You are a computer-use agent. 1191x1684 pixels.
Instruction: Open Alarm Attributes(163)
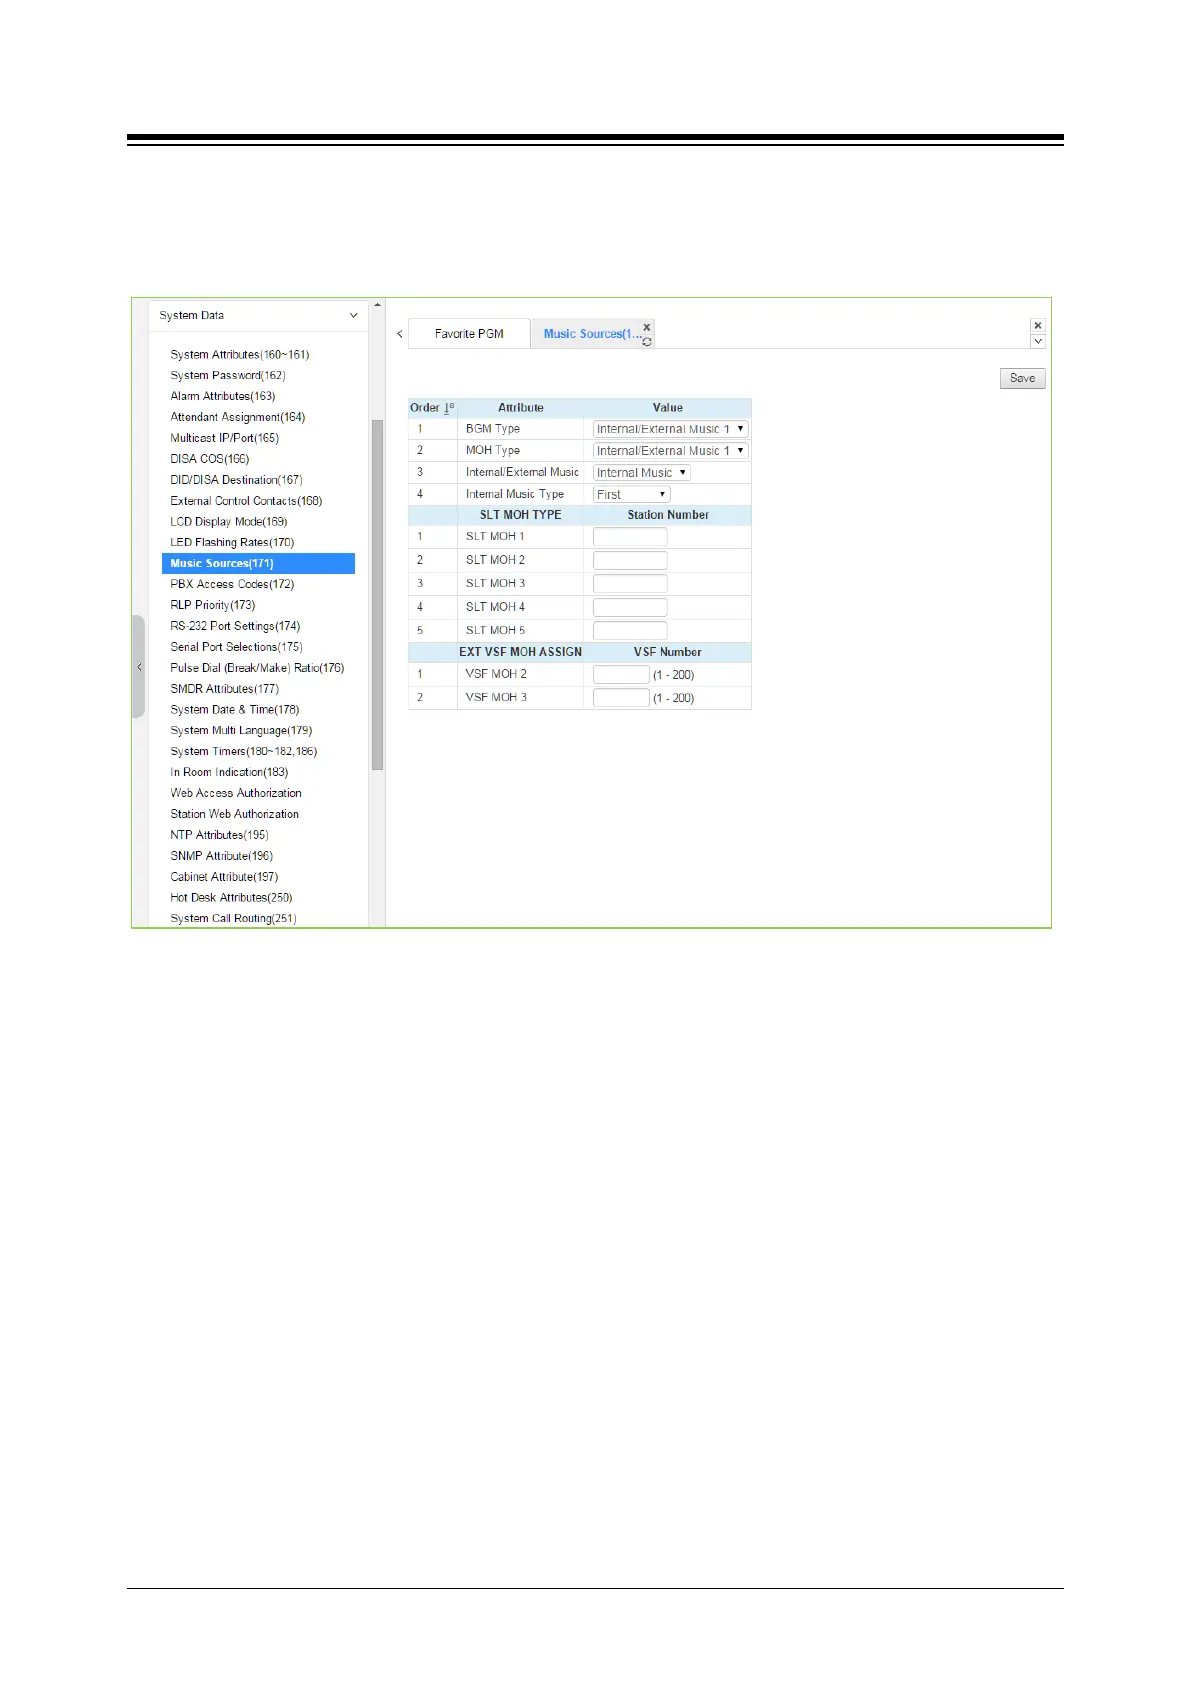223,397
